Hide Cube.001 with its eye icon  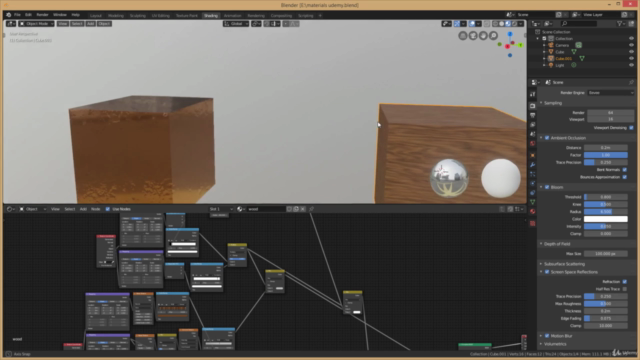[631, 58]
